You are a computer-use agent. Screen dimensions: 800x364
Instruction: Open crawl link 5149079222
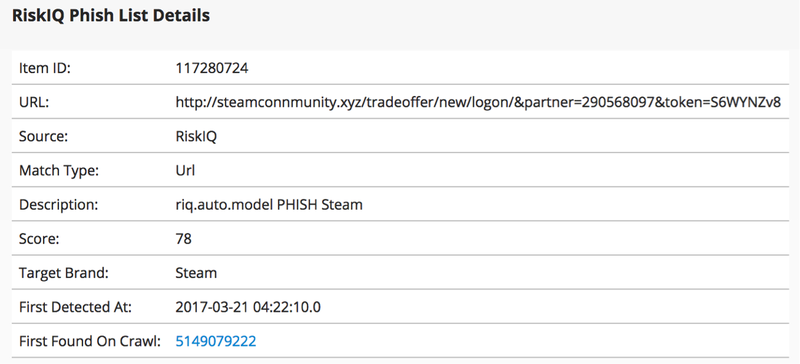tap(216, 341)
